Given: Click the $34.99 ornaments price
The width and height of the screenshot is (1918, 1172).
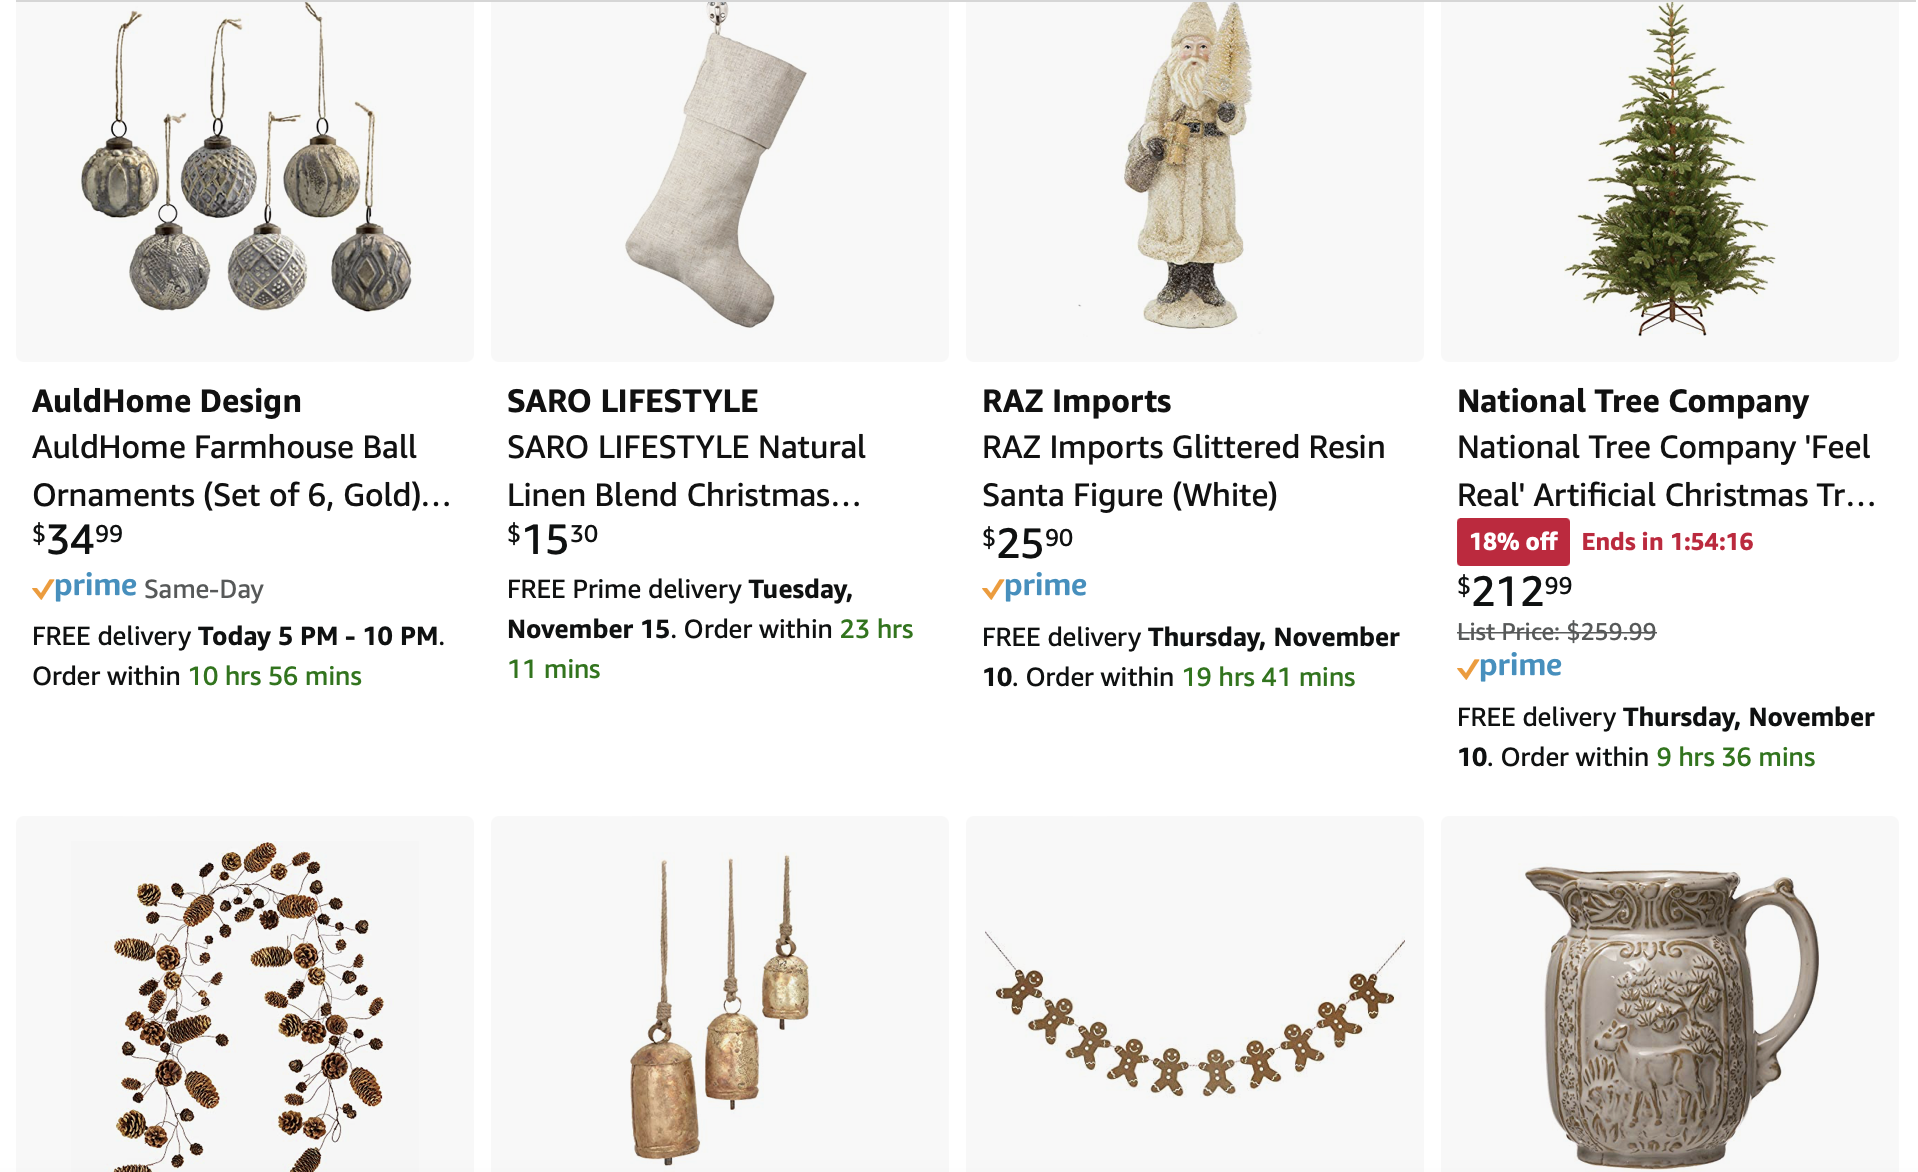Looking at the screenshot, I should tap(78, 539).
